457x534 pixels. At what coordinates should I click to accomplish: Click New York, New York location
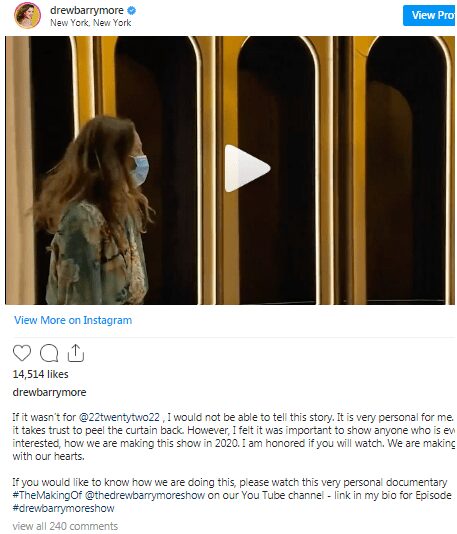[x=91, y=23]
